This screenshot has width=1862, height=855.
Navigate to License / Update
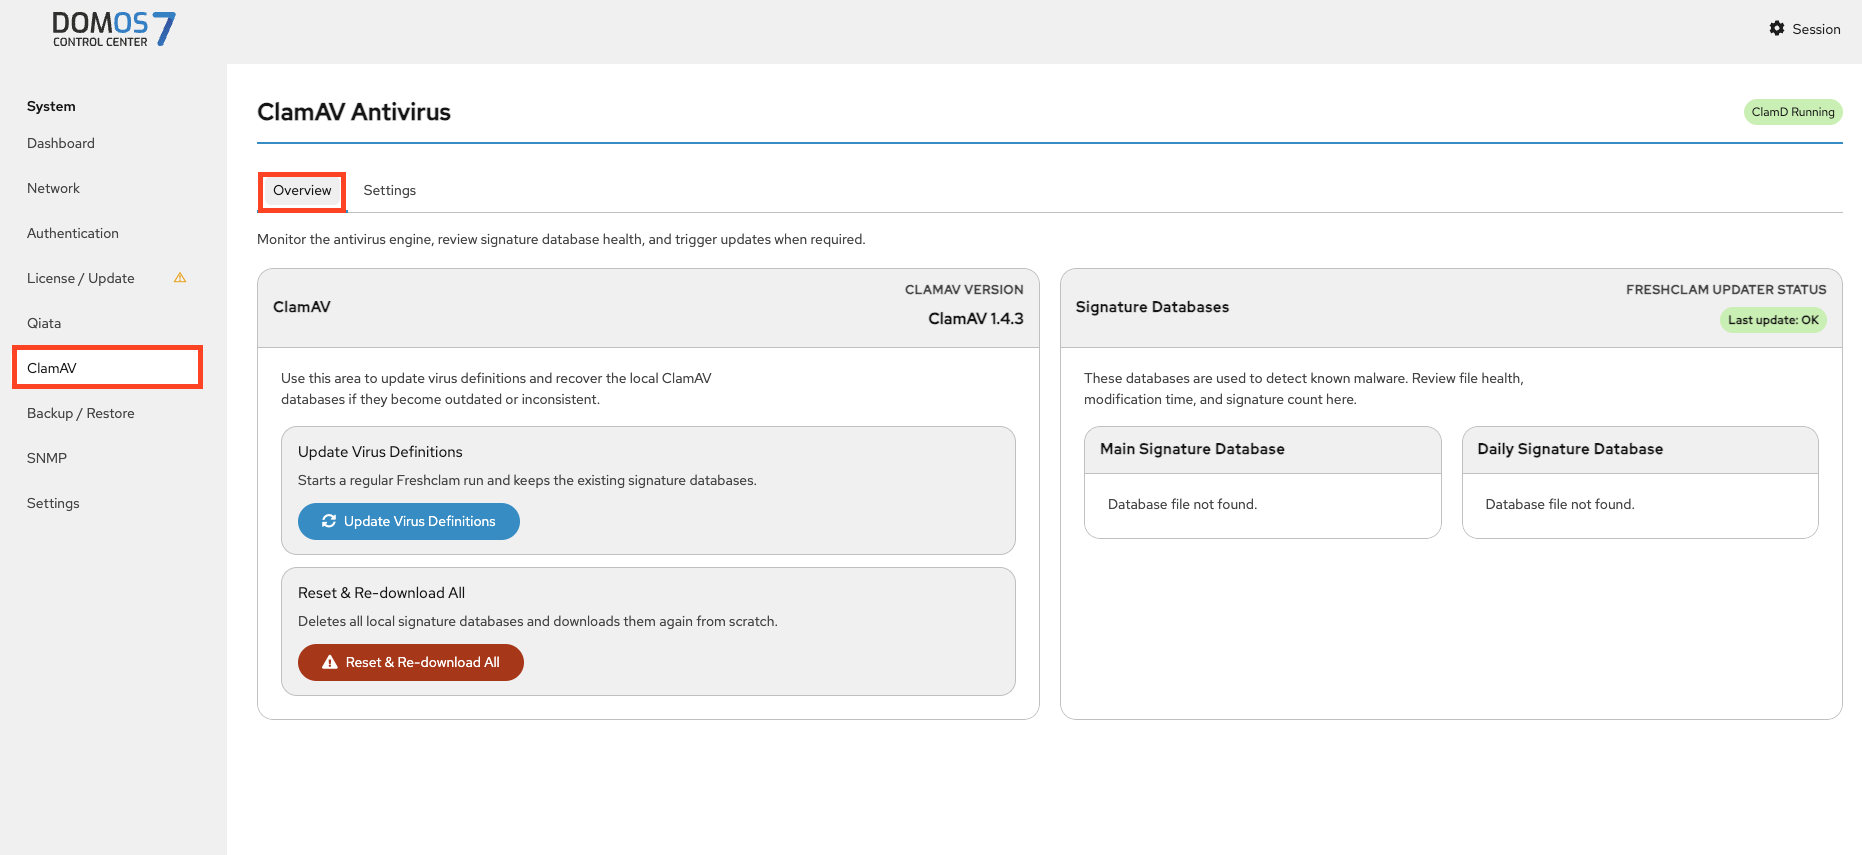[81, 278]
